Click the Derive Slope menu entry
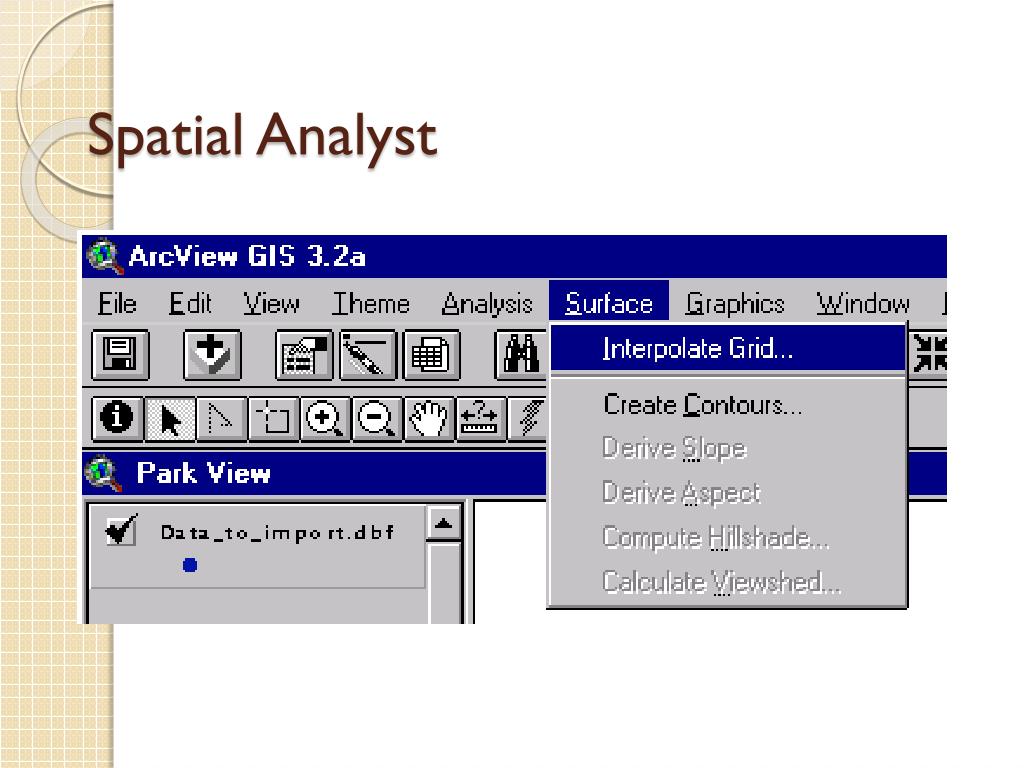This screenshot has height=768, width=1024. pos(728,449)
